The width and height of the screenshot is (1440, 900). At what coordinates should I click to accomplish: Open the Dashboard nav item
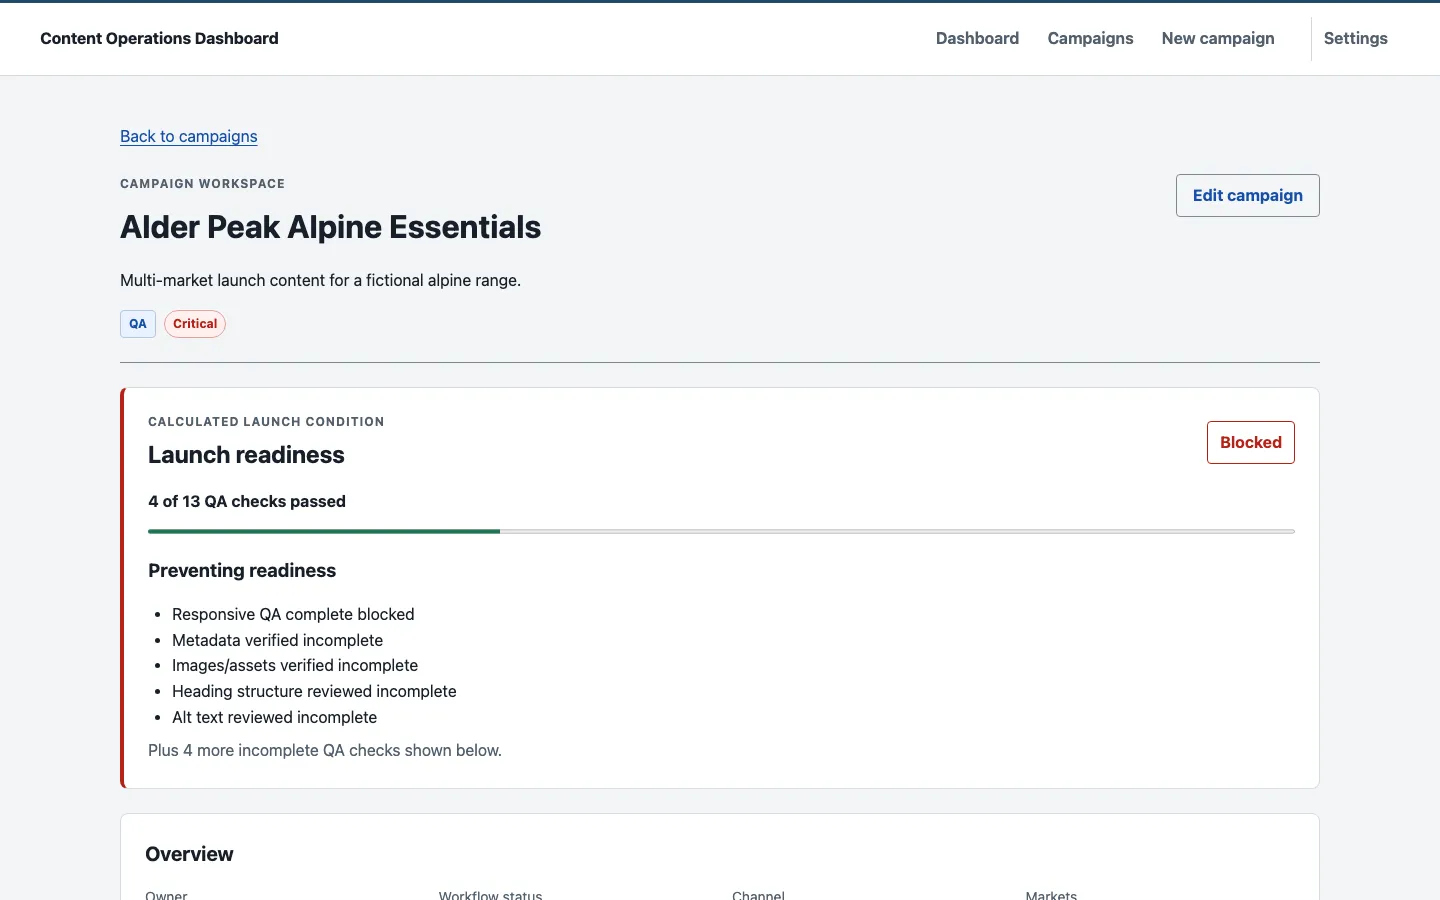(x=977, y=38)
